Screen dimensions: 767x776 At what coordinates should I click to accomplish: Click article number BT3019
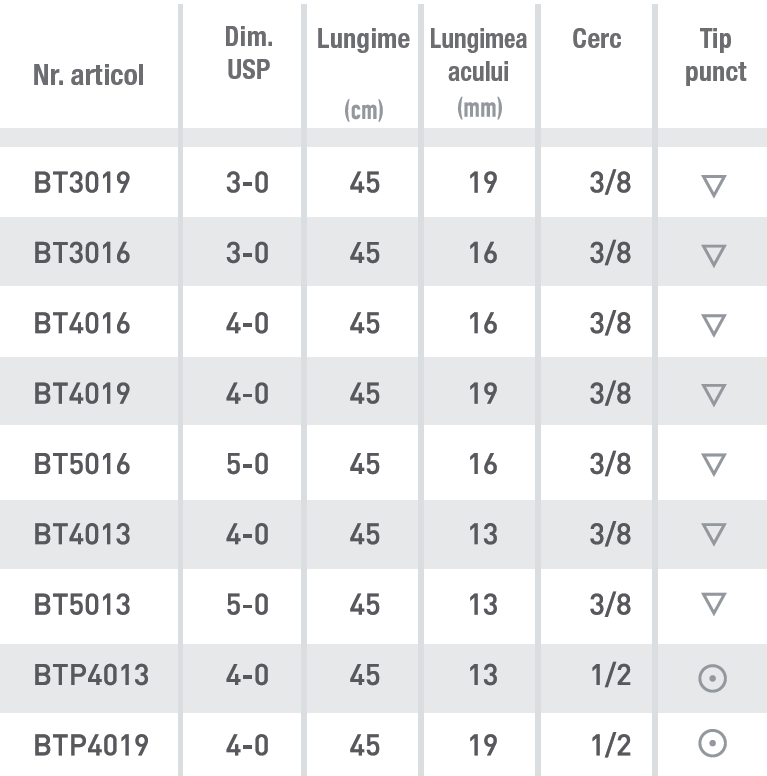tap(82, 183)
